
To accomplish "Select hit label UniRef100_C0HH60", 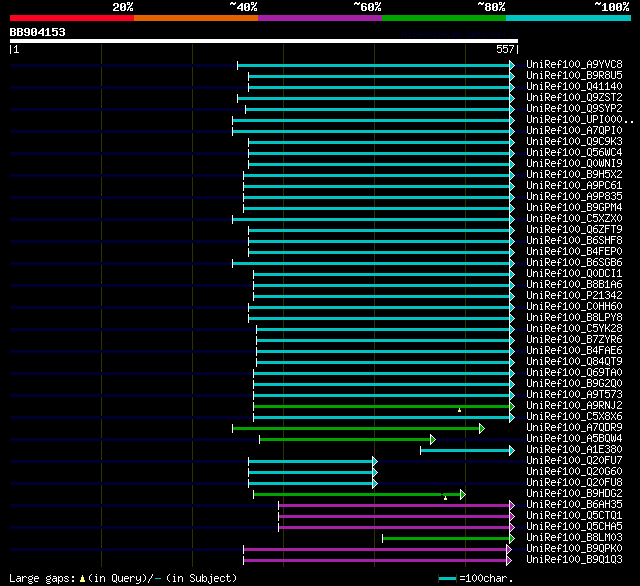I will (574, 307).
